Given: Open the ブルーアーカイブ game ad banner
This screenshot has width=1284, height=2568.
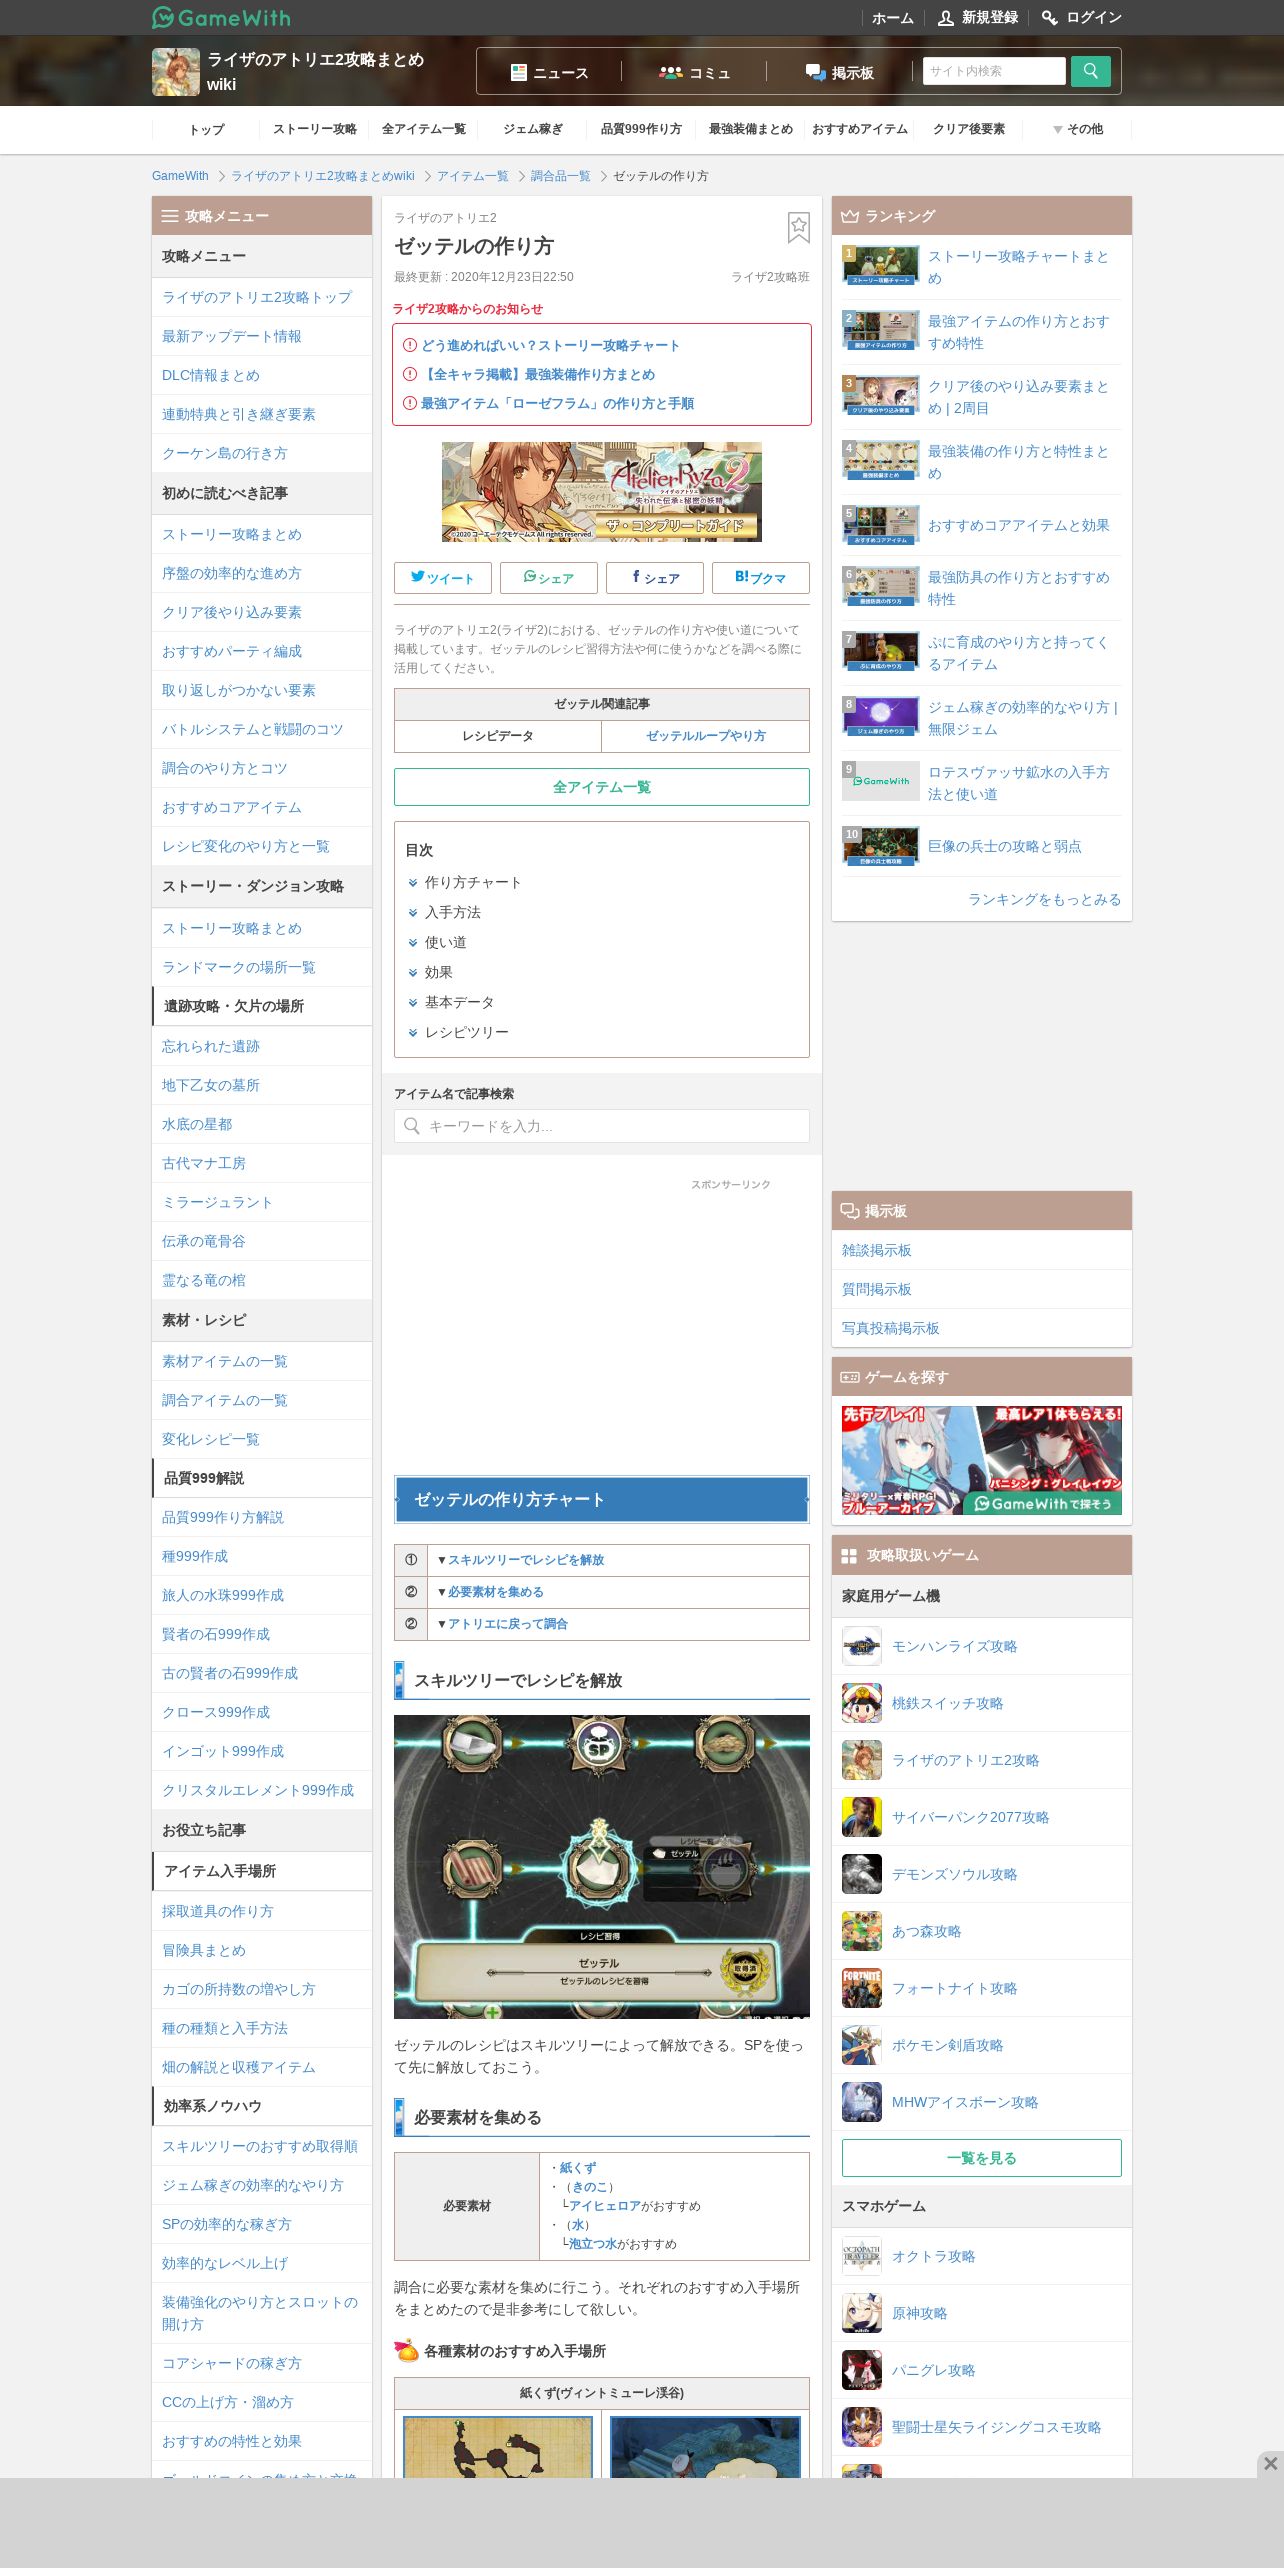Looking at the screenshot, I should [x=982, y=1460].
